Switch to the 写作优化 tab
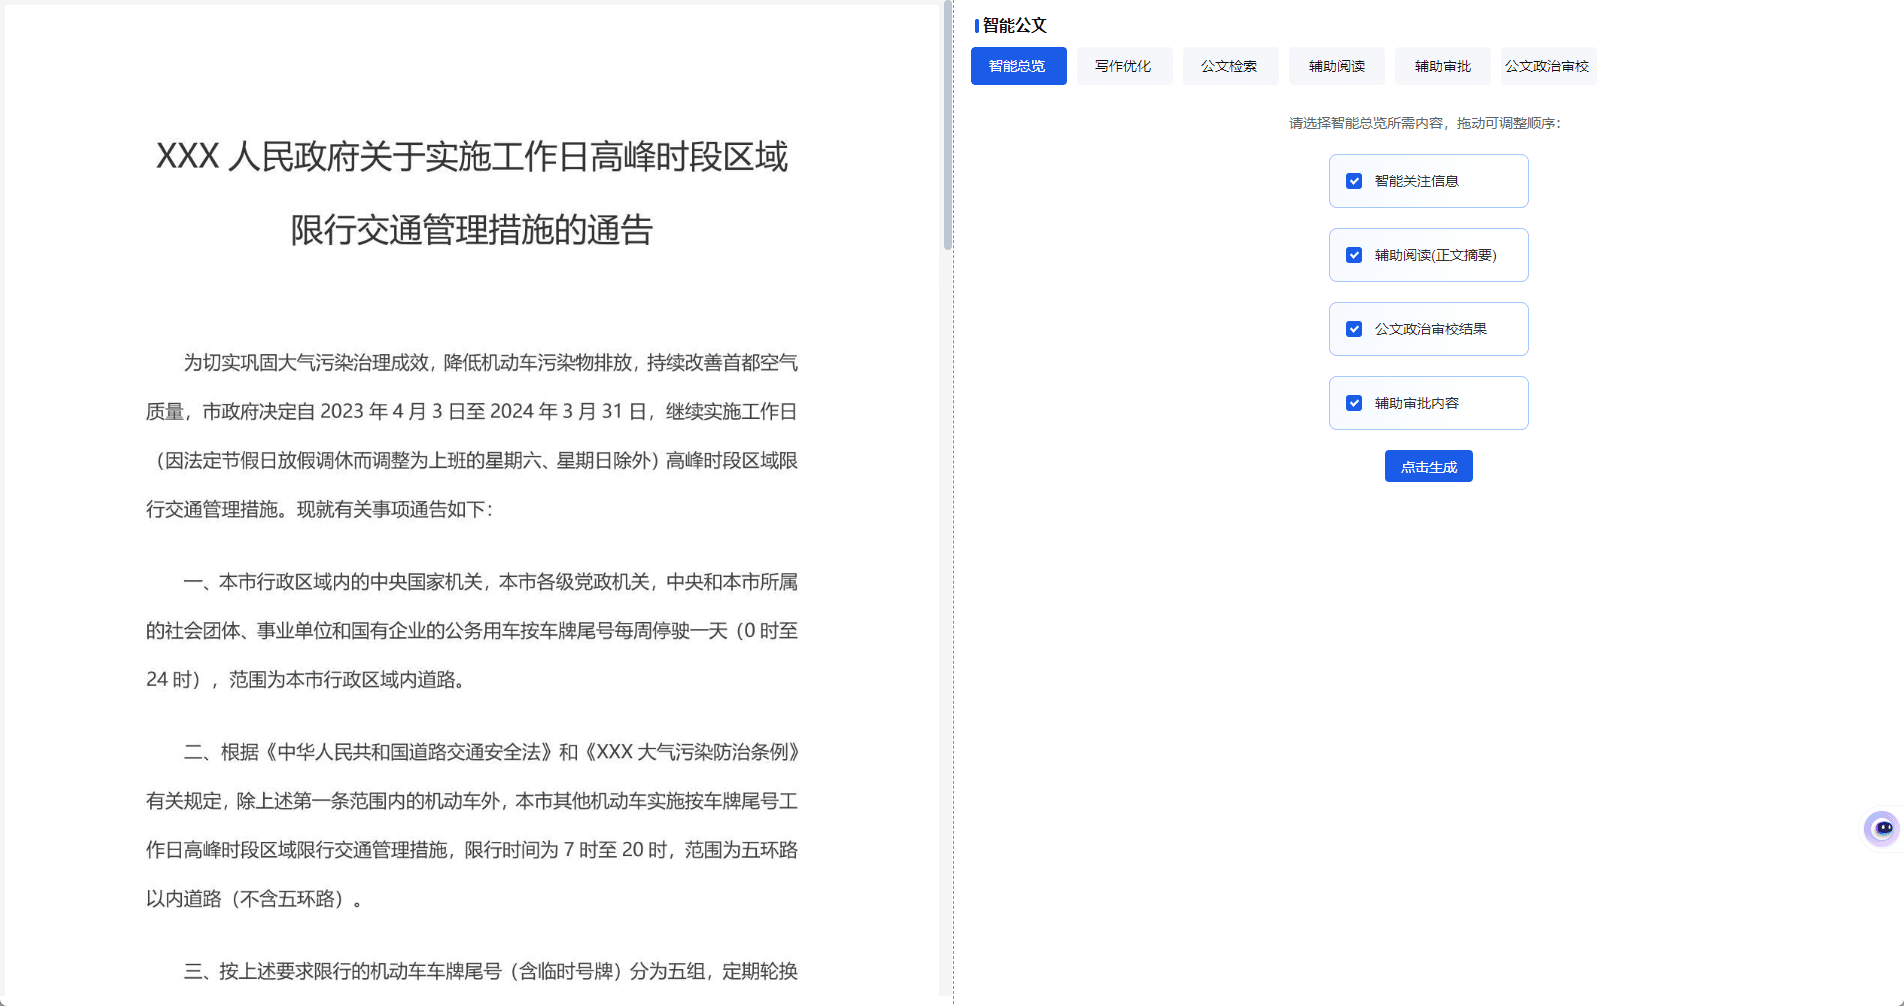The width and height of the screenshot is (1904, 1006). click(1124, 66)
